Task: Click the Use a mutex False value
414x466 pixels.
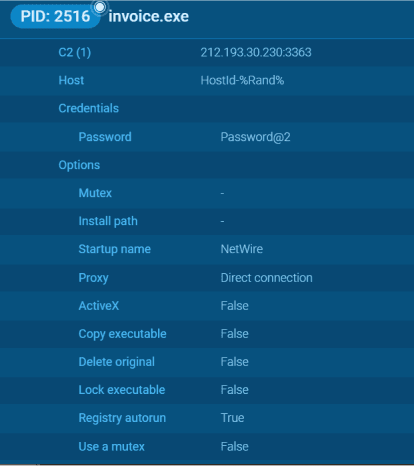Action: (x=235, y=447)
